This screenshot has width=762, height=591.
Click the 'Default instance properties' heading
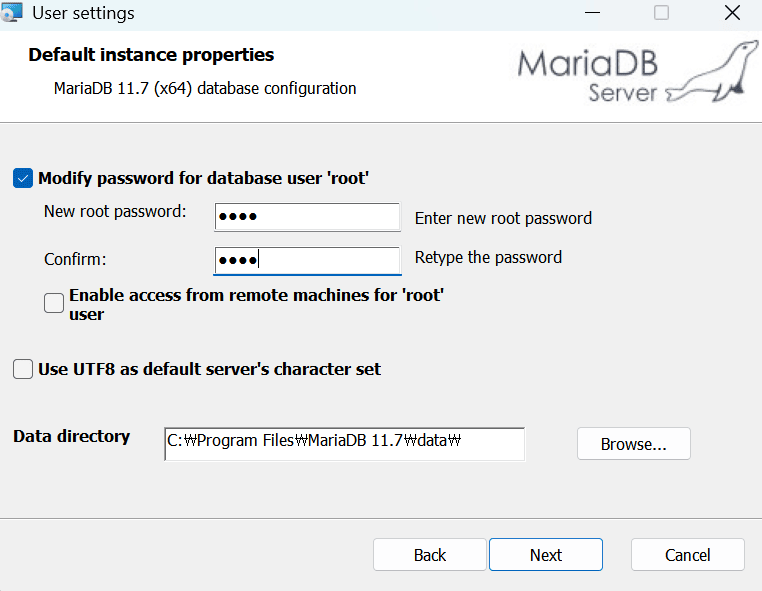coord(151,55)
